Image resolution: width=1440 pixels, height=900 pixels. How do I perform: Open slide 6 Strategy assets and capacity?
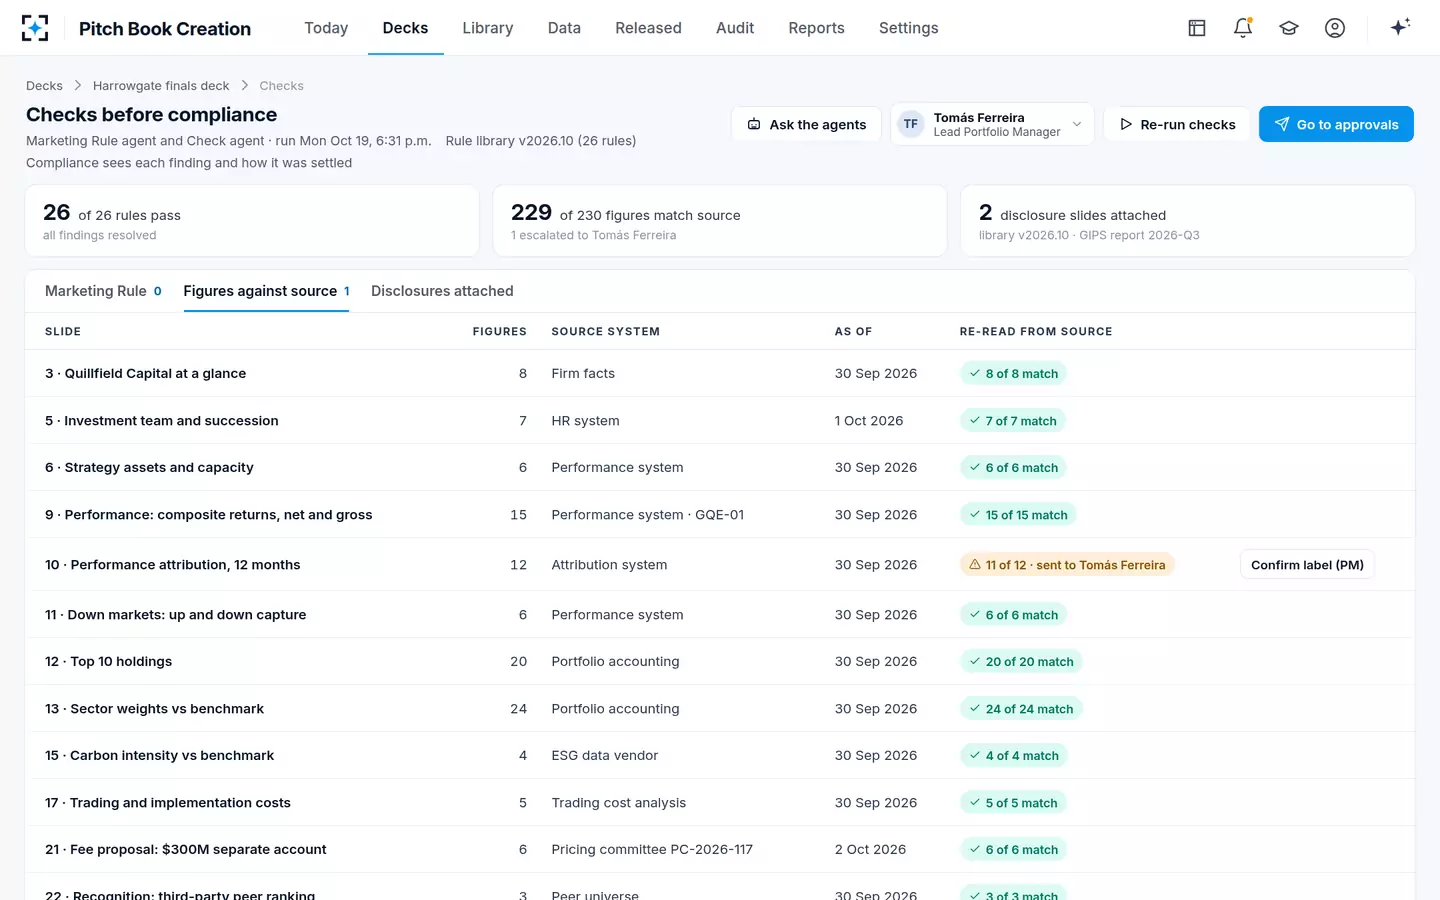pos(720,468)
